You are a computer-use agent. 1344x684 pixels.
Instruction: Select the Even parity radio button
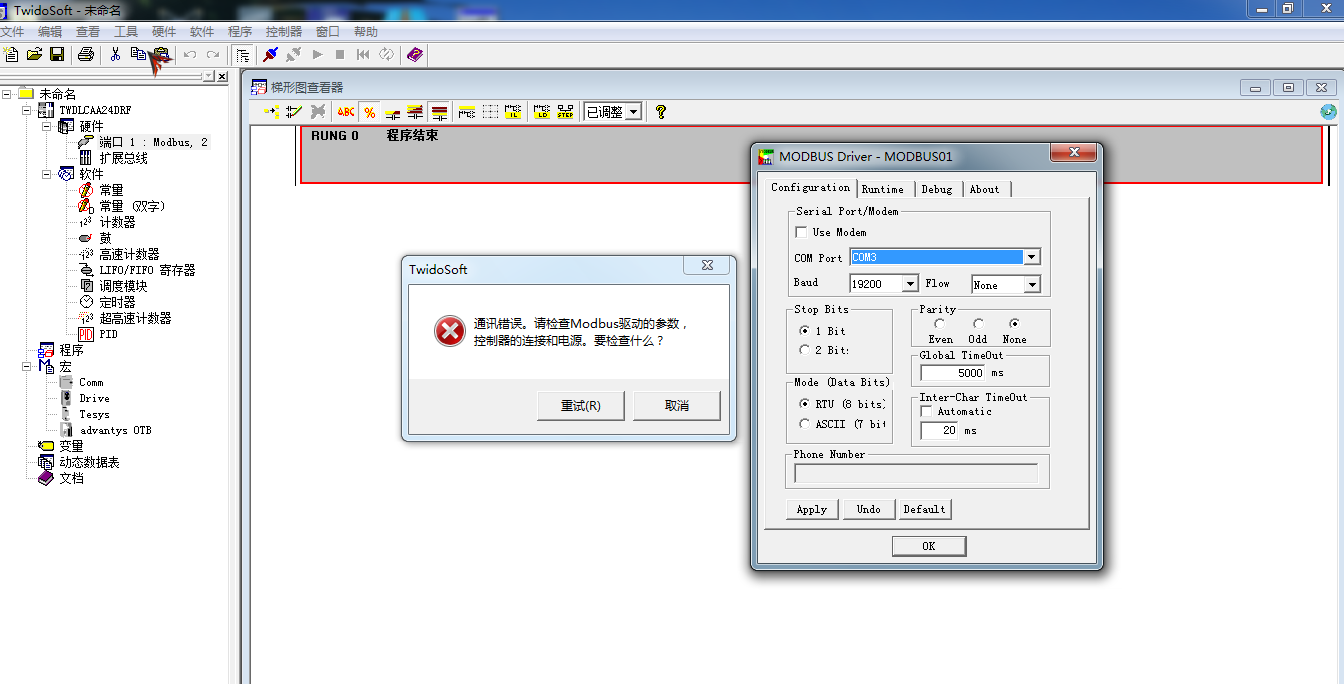click(x=939, y=323)
